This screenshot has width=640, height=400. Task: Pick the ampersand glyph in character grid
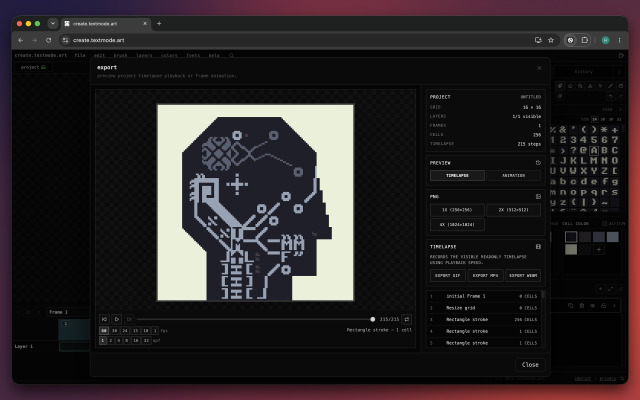[563, 129]
